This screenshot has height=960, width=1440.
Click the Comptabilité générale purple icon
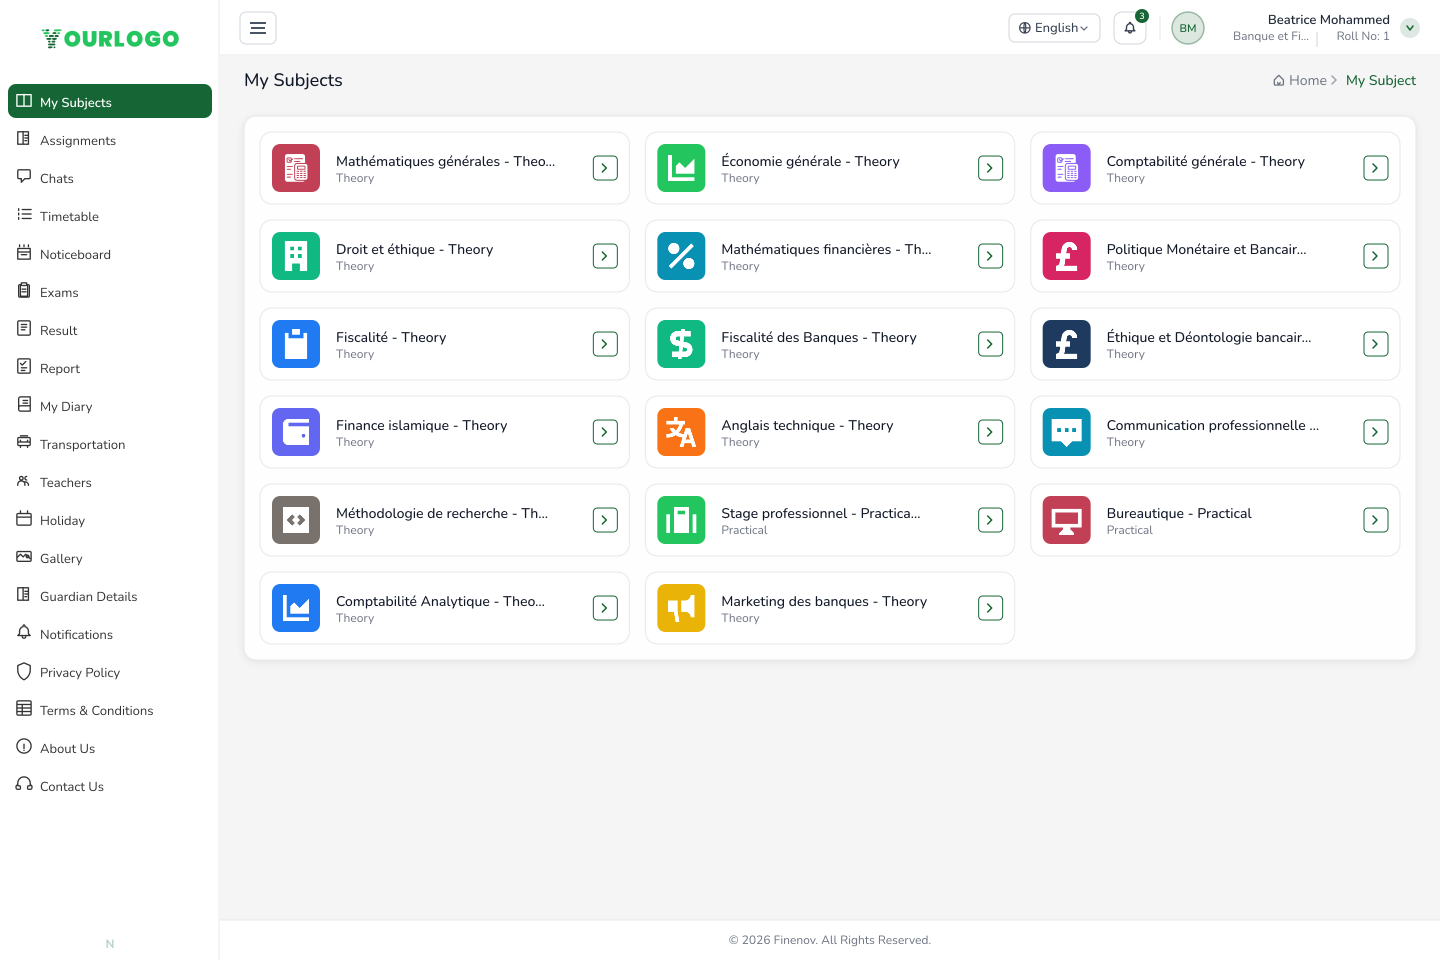point(1067,168)
